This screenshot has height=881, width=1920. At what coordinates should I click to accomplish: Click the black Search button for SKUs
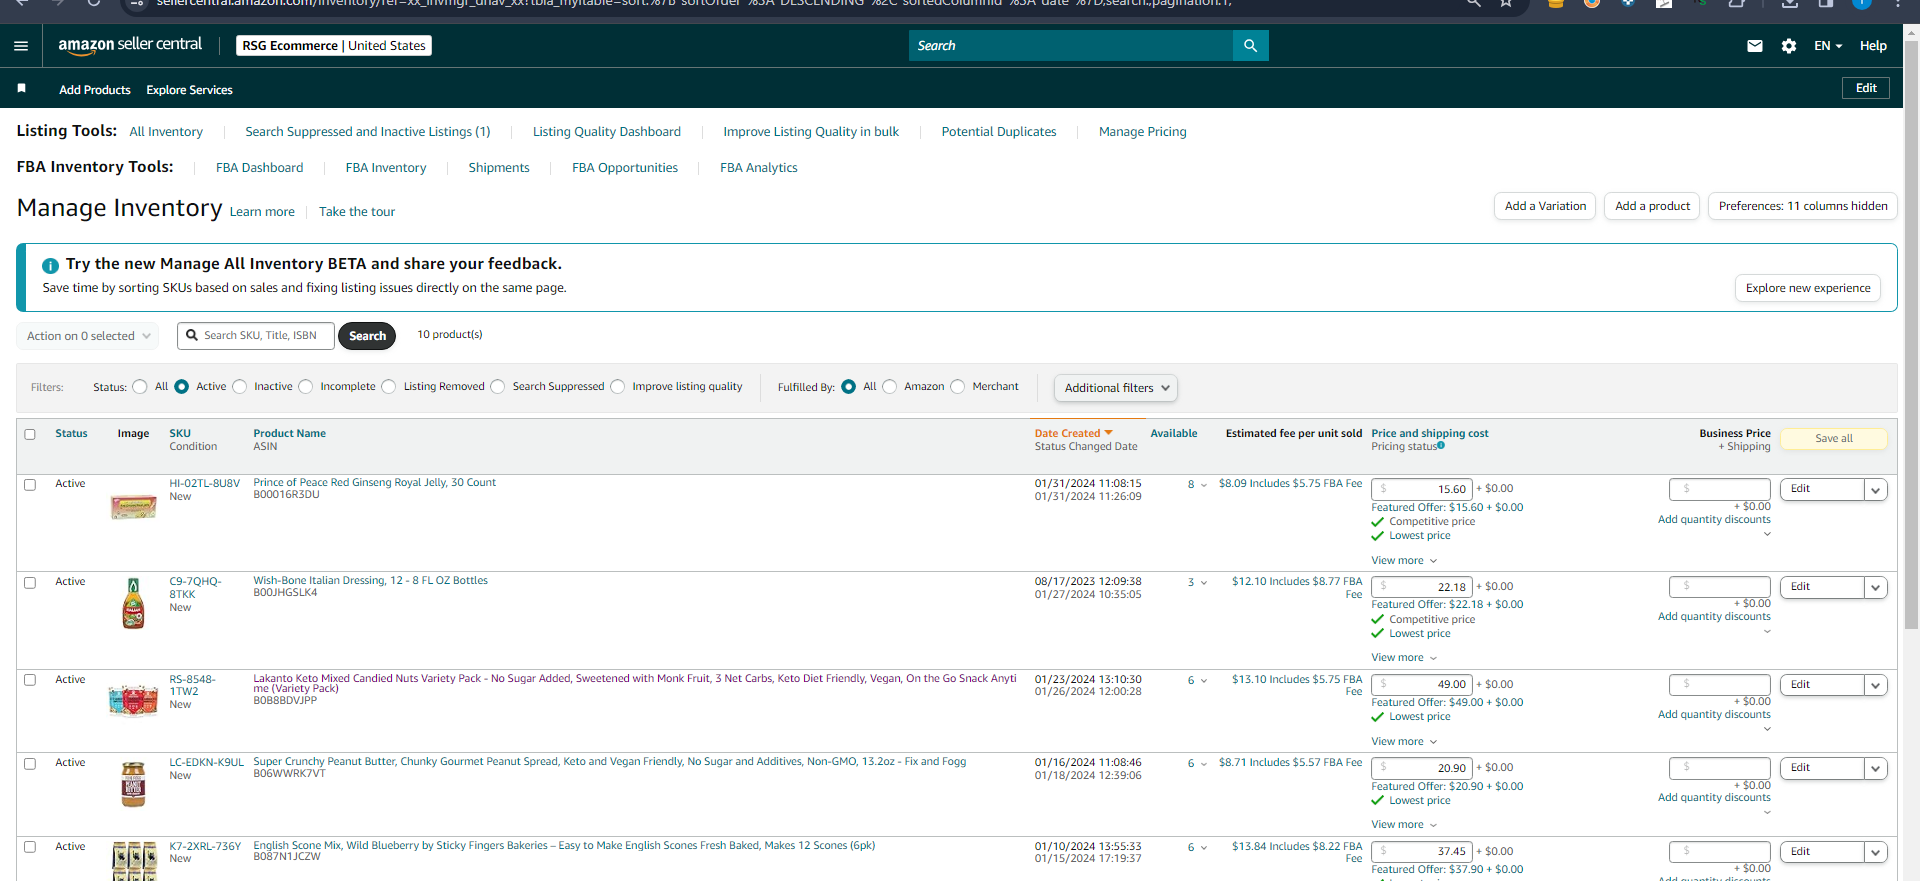tap(367, 336)
